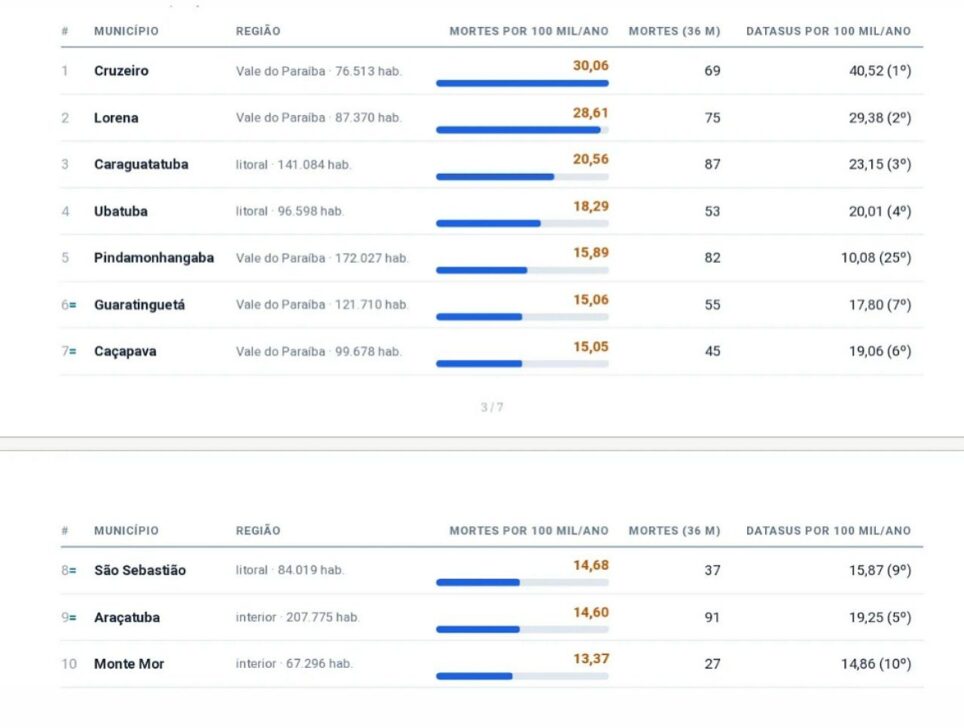964x728 pixels.
Task: Click the Araçatuba rate progress bar
Action: coord(523,629)
